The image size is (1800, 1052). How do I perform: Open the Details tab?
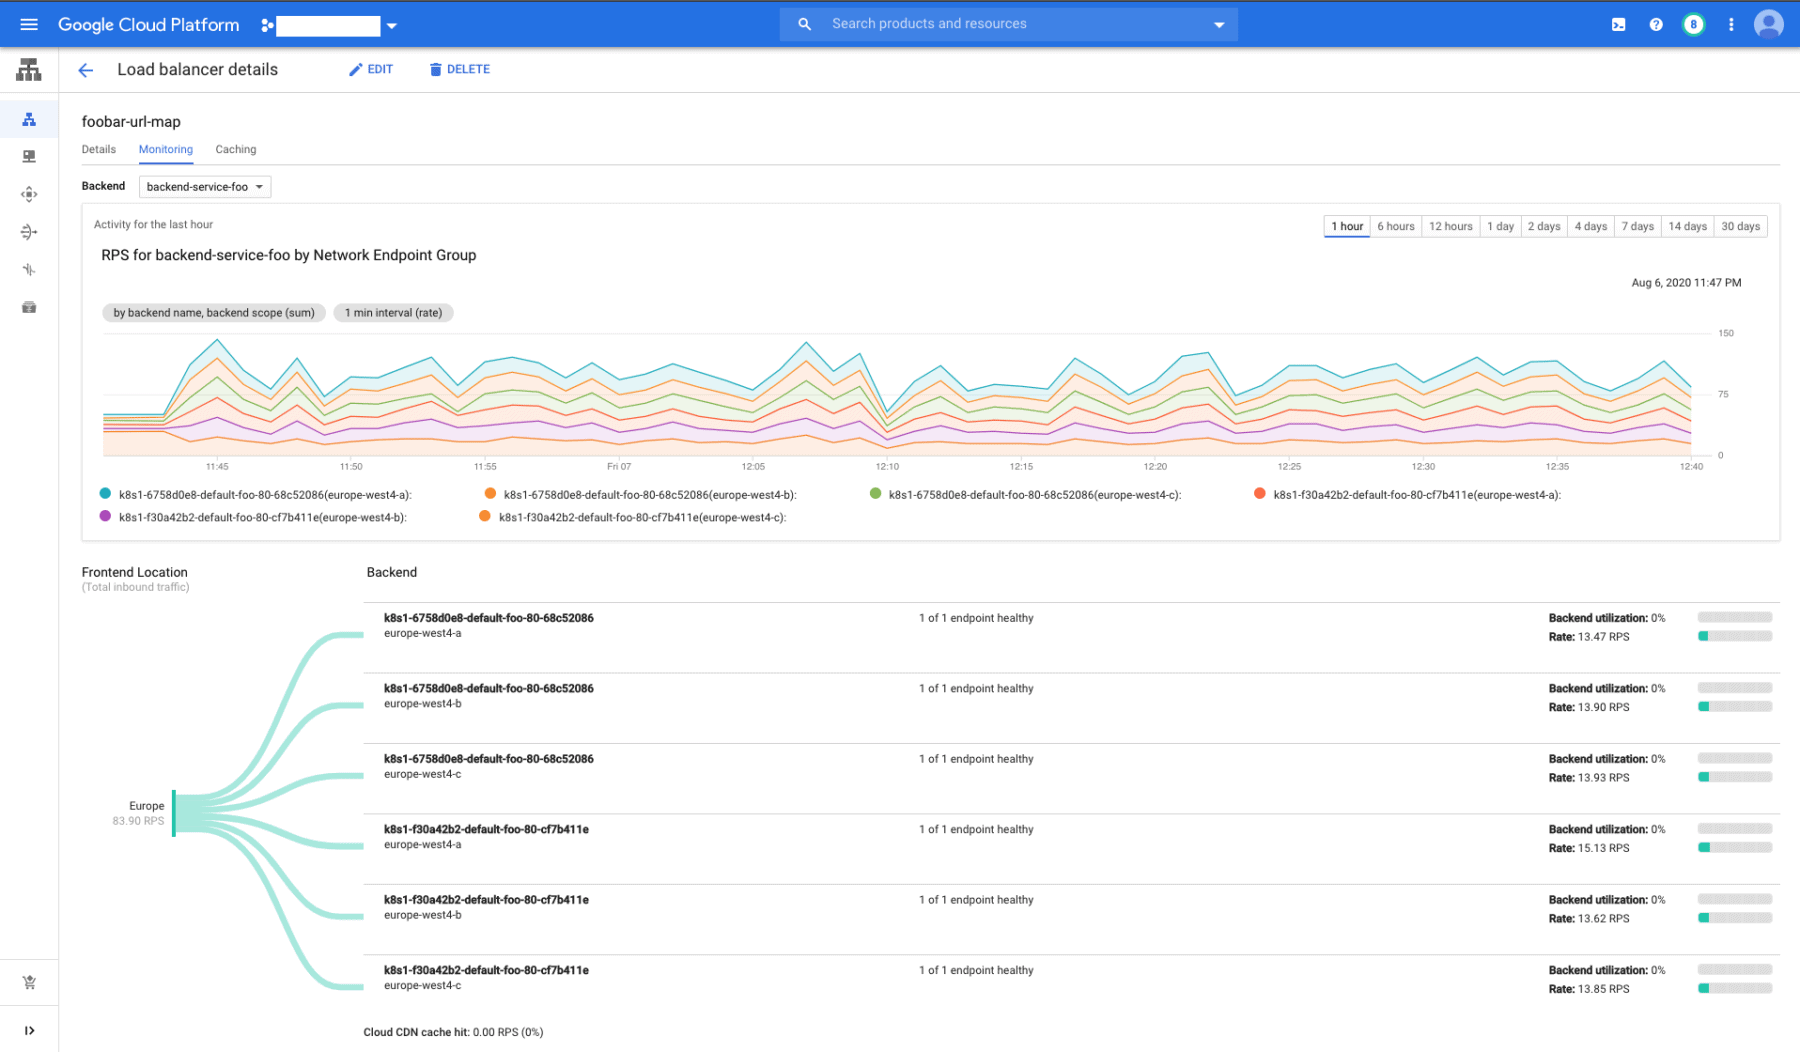[98, 149]
